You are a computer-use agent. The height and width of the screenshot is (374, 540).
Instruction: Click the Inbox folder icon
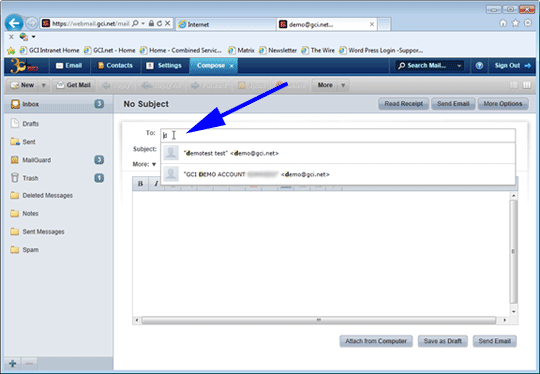tap(15, 104)
